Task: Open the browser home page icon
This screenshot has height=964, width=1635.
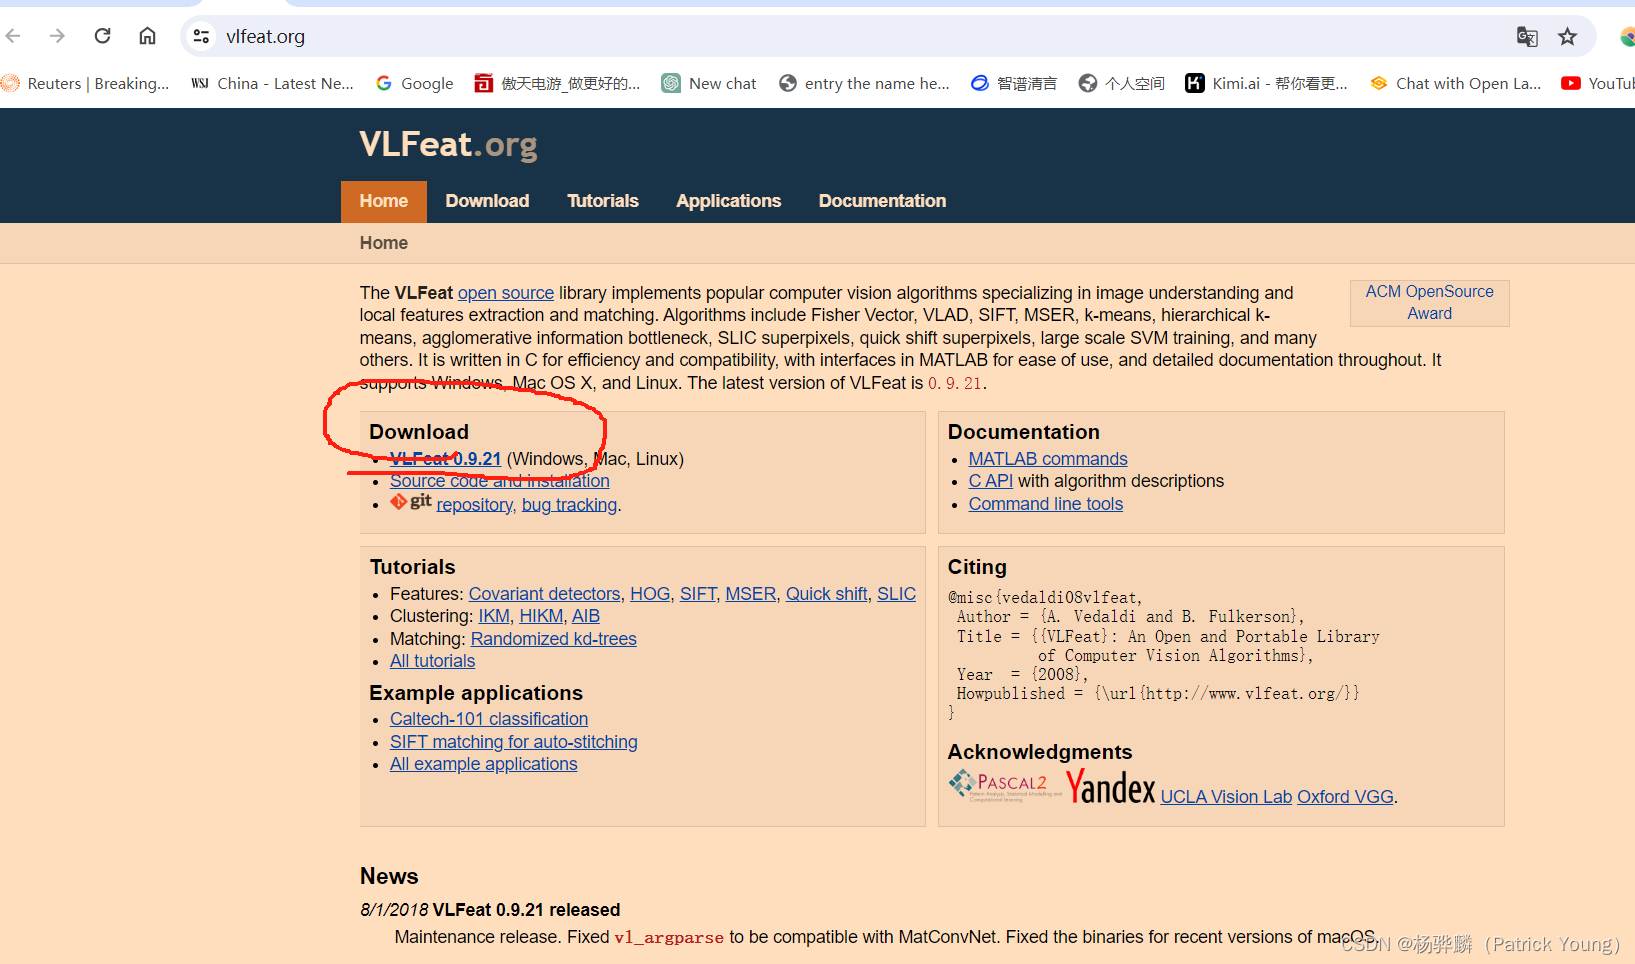Action: (147, 36)
